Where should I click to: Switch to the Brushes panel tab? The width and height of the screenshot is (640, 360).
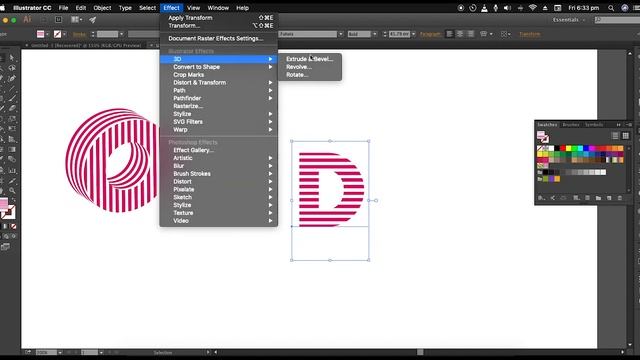coord(571,124)
